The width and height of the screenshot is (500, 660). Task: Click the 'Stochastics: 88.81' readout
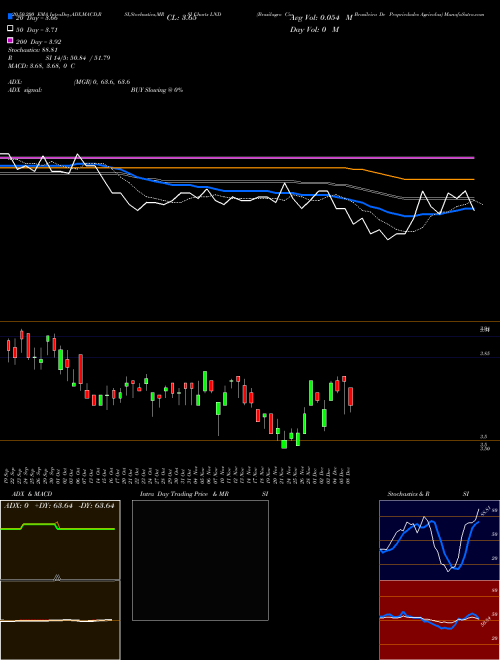click(32, 50)
